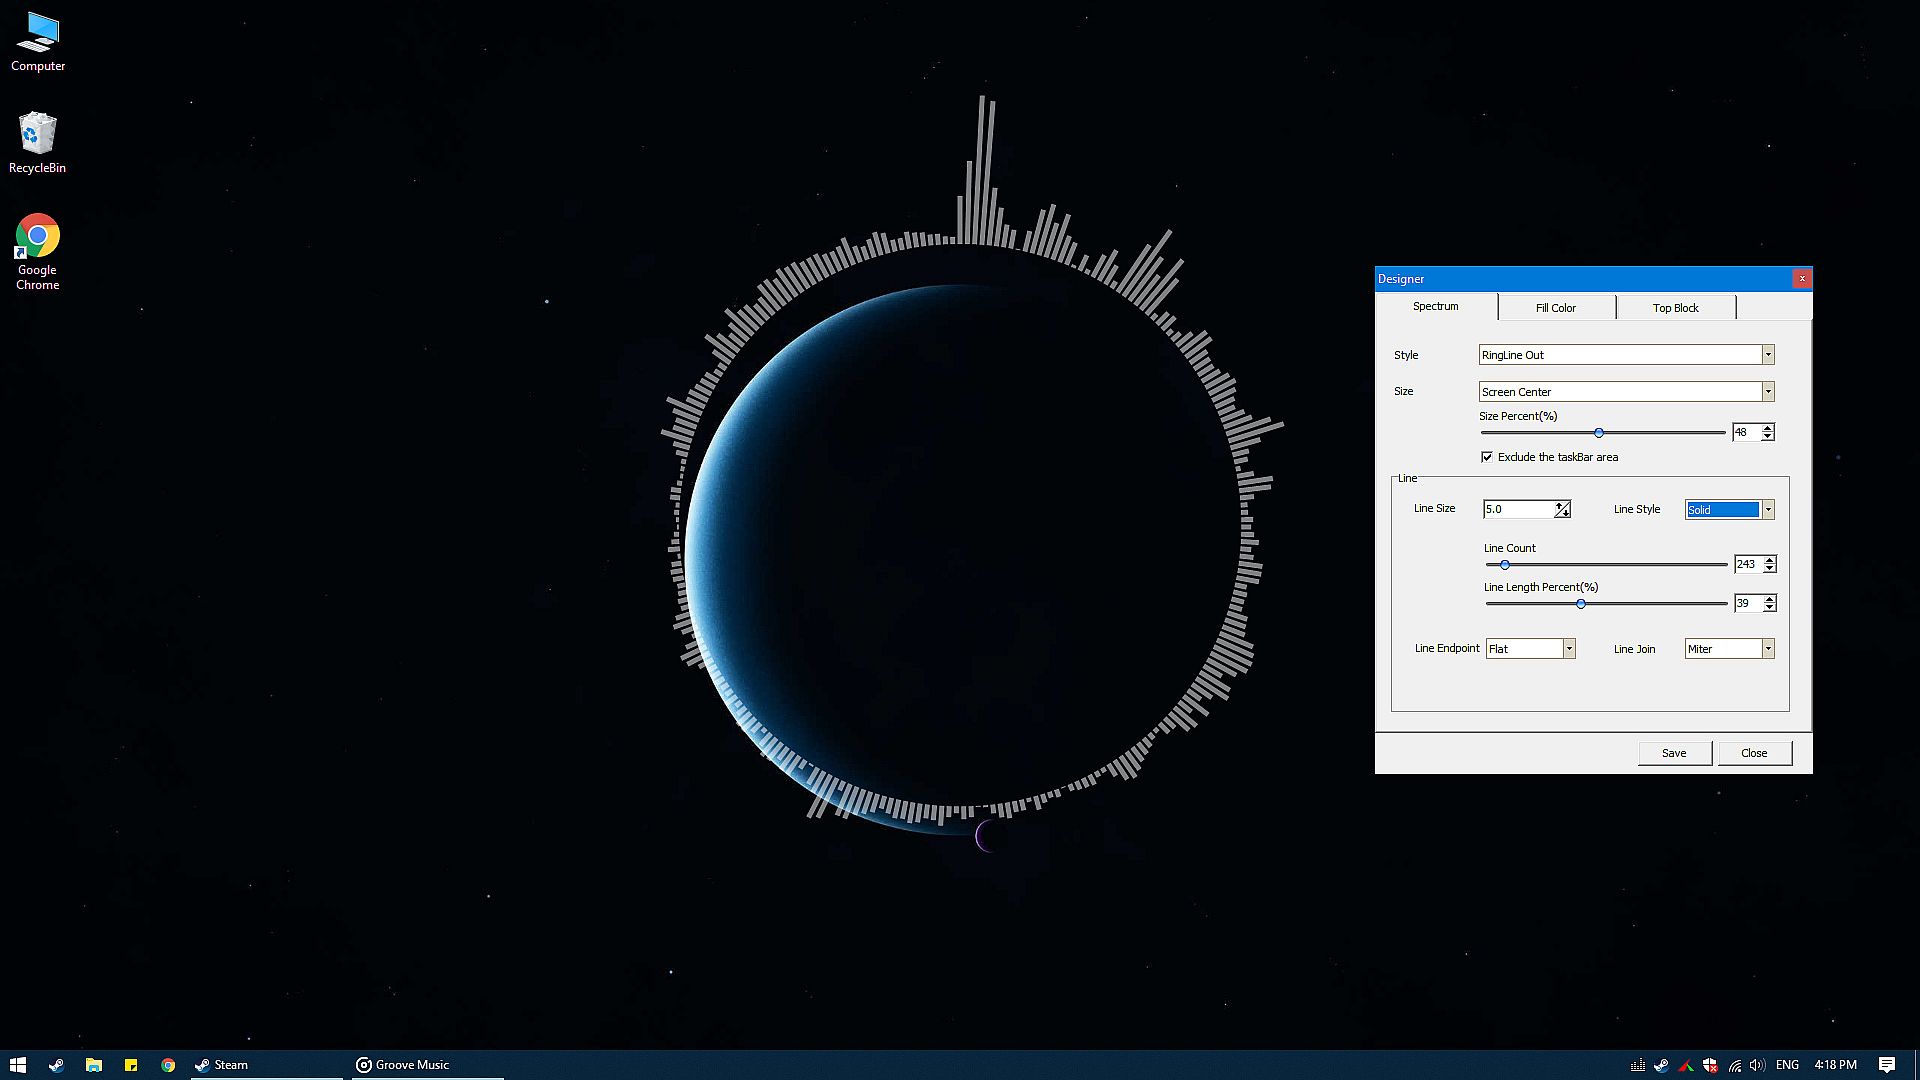The width and height of the screenshot is (1920, 1080).
Task: Open the spectrum equalizer tray icon
Action: pos(1638,1065)
